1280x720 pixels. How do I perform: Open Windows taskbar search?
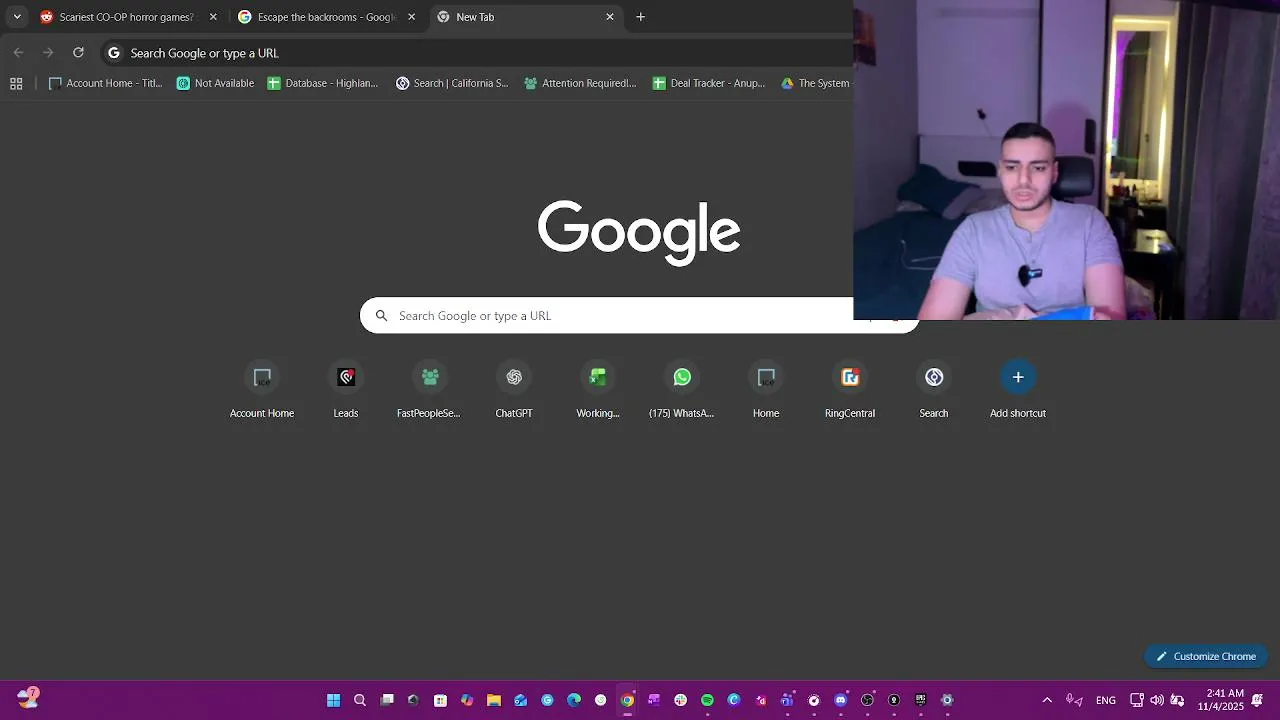[360, 700]
